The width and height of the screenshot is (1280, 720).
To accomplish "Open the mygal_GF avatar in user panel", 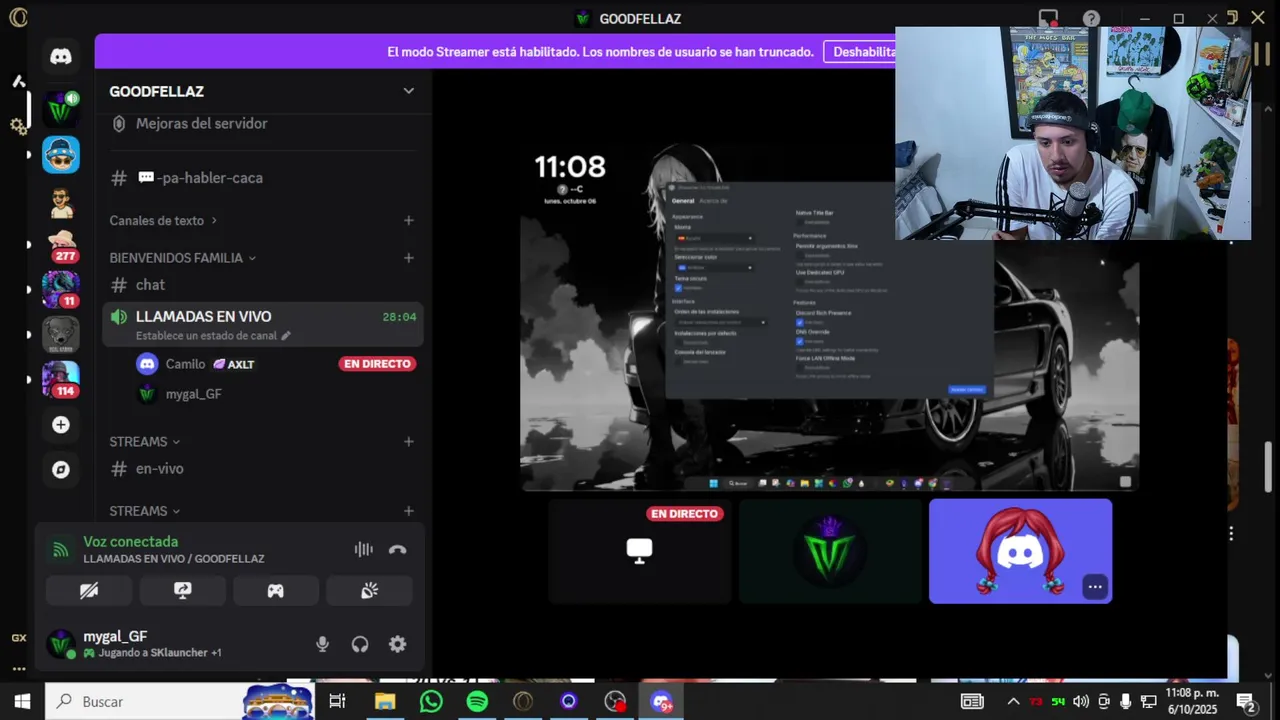I will coord(61,644).
